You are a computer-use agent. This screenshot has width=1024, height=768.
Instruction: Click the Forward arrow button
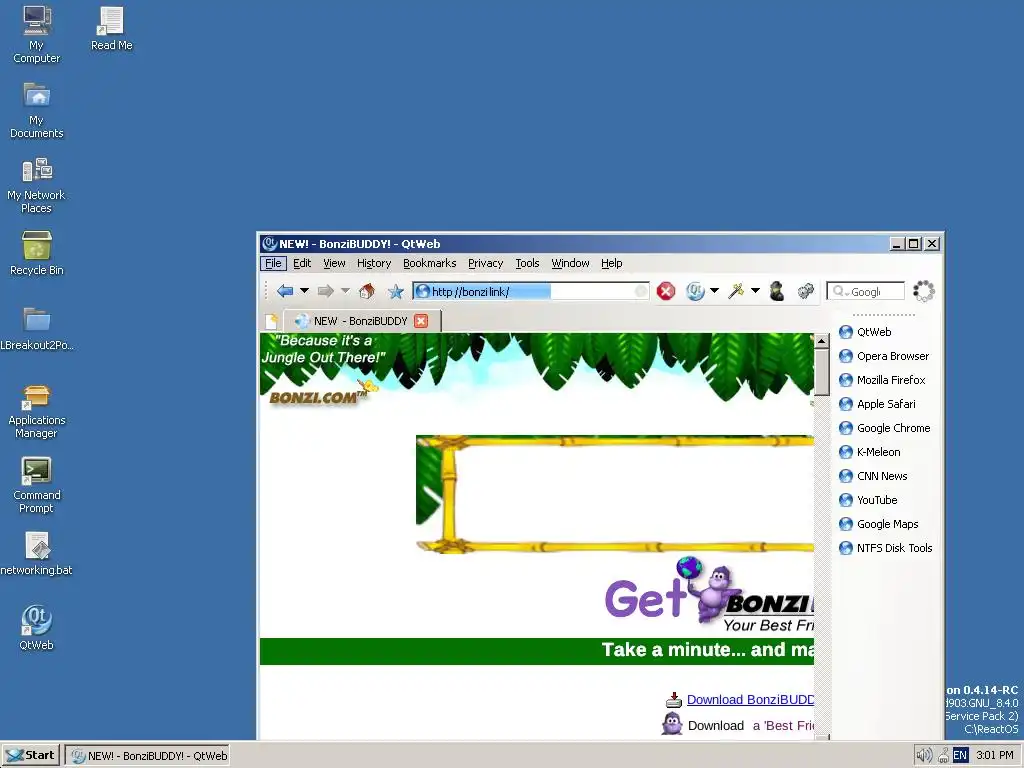pyautogui.click(x=325, y=291)
